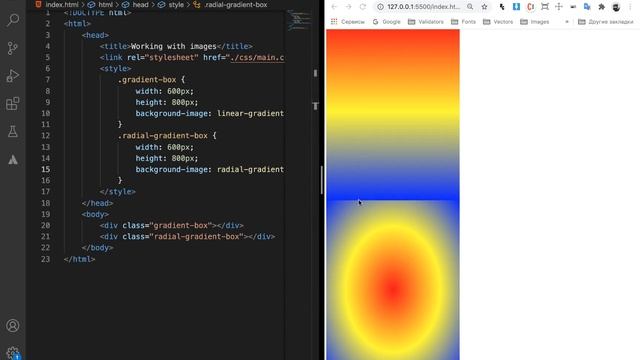640x360 pixels.
Task: Open the Validators bookmarks folder
Action: (x=426, y=22)
